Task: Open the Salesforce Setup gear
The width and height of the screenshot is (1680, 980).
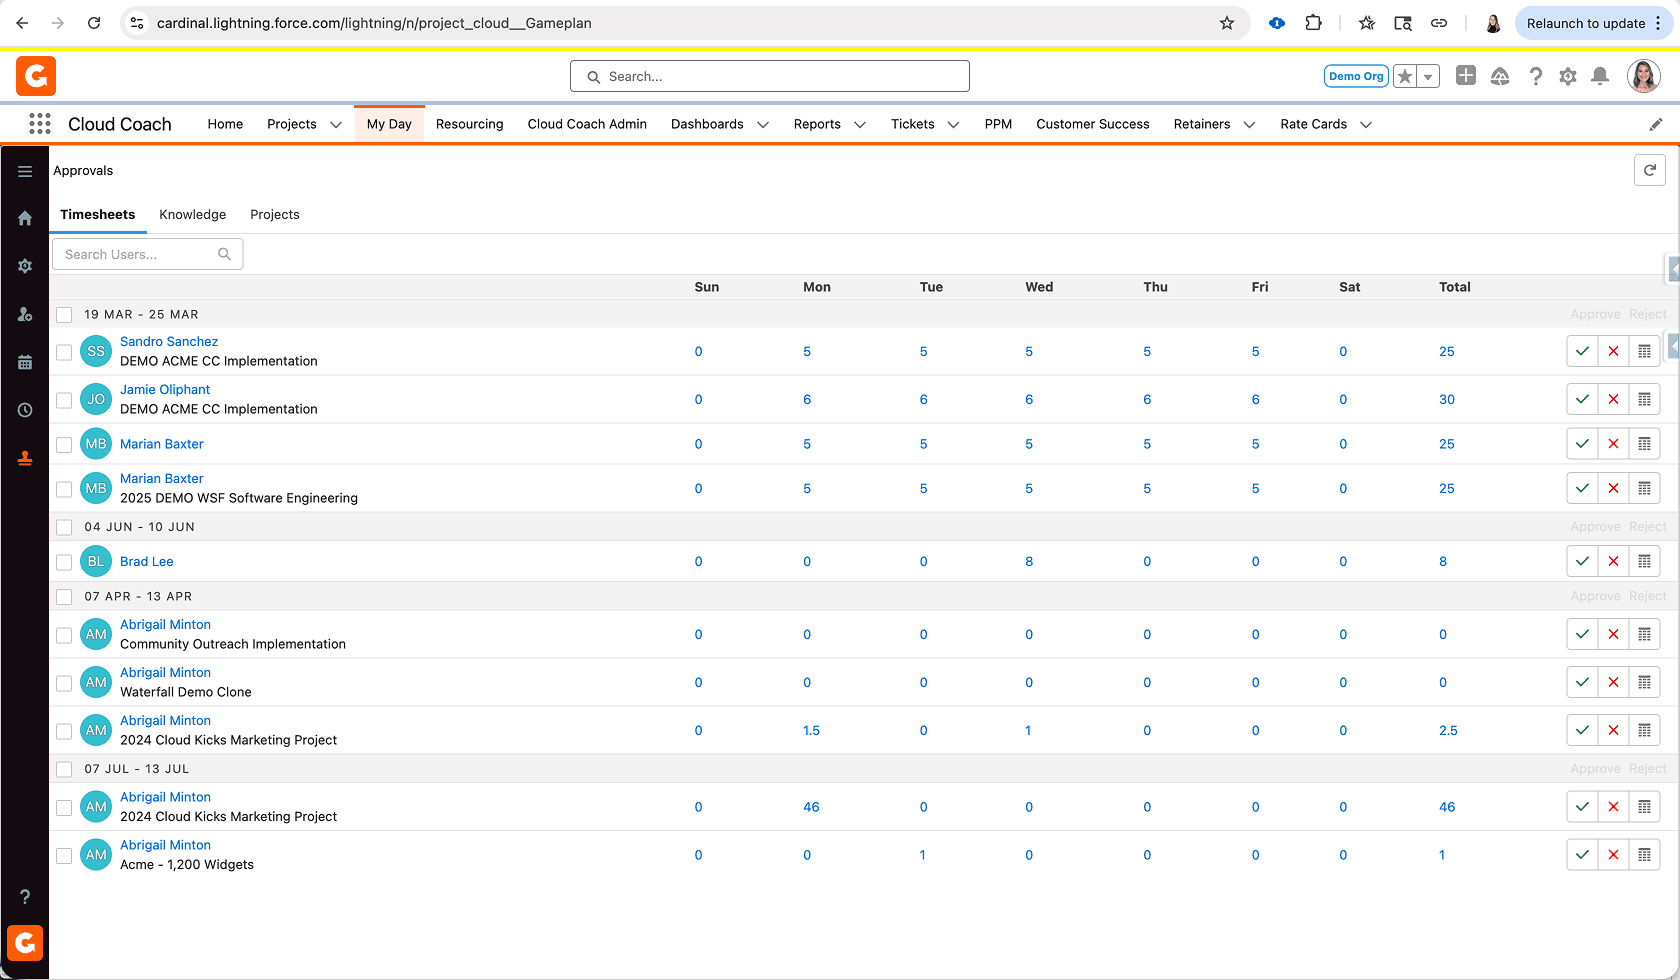Action: tap(1568, 76)
